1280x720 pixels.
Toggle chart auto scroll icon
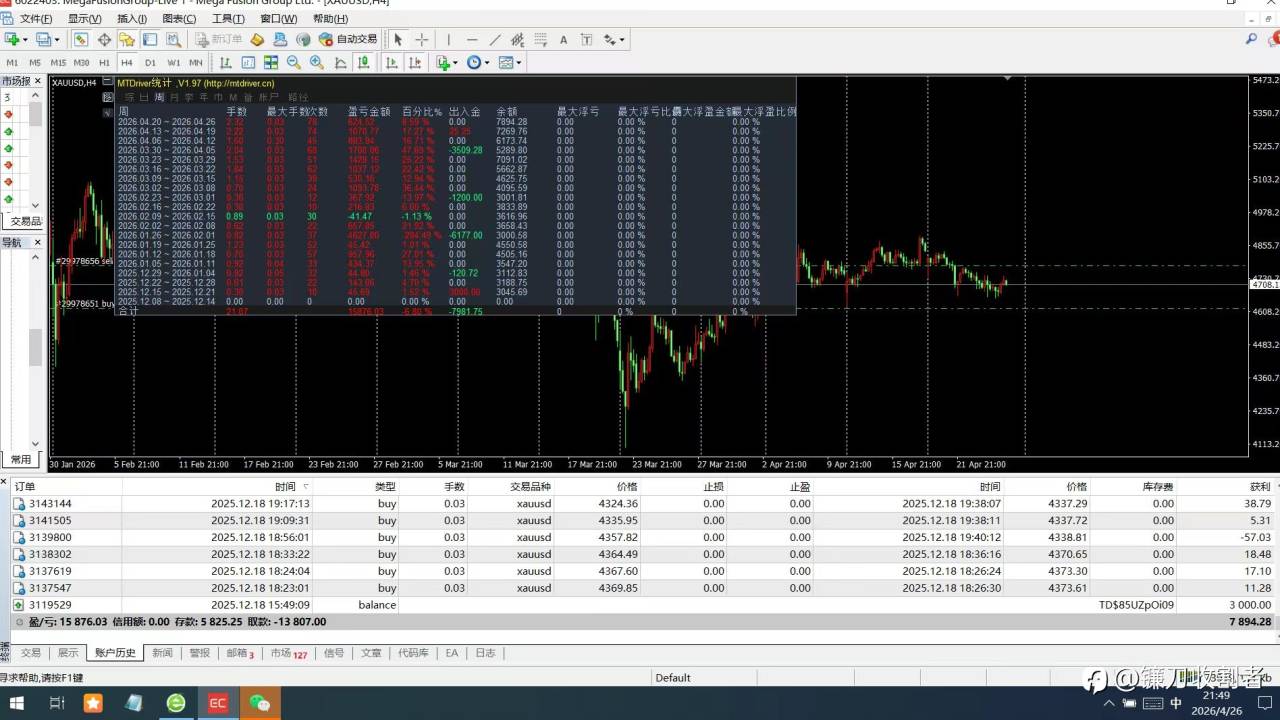pyautogui.click(x=390, y=62)
